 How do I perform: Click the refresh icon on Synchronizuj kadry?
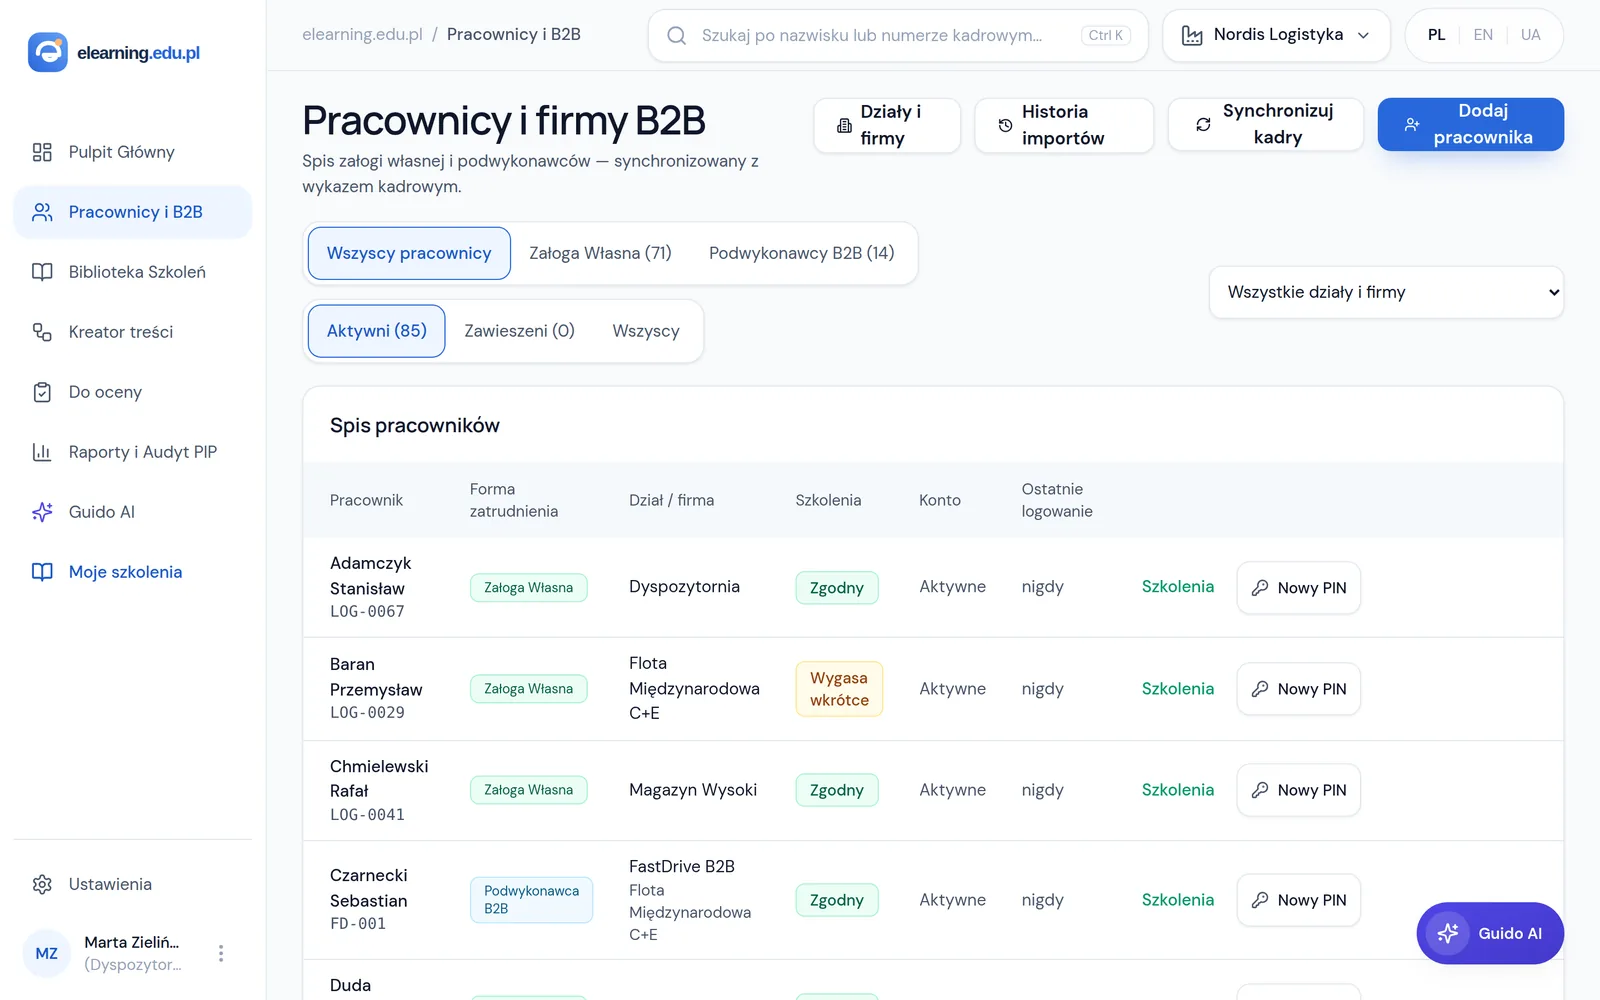coord(1203,125)
